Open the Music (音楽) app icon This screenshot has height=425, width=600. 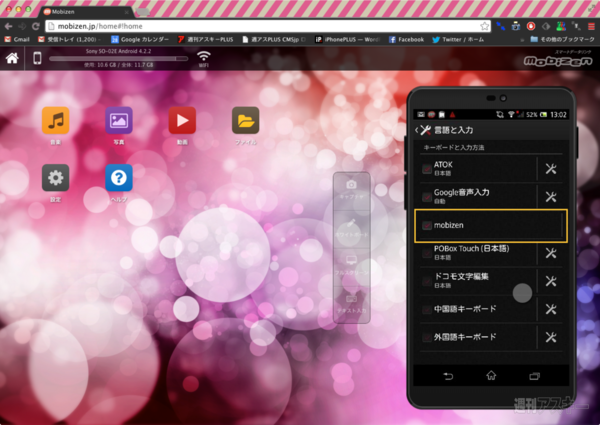[55, 120]
